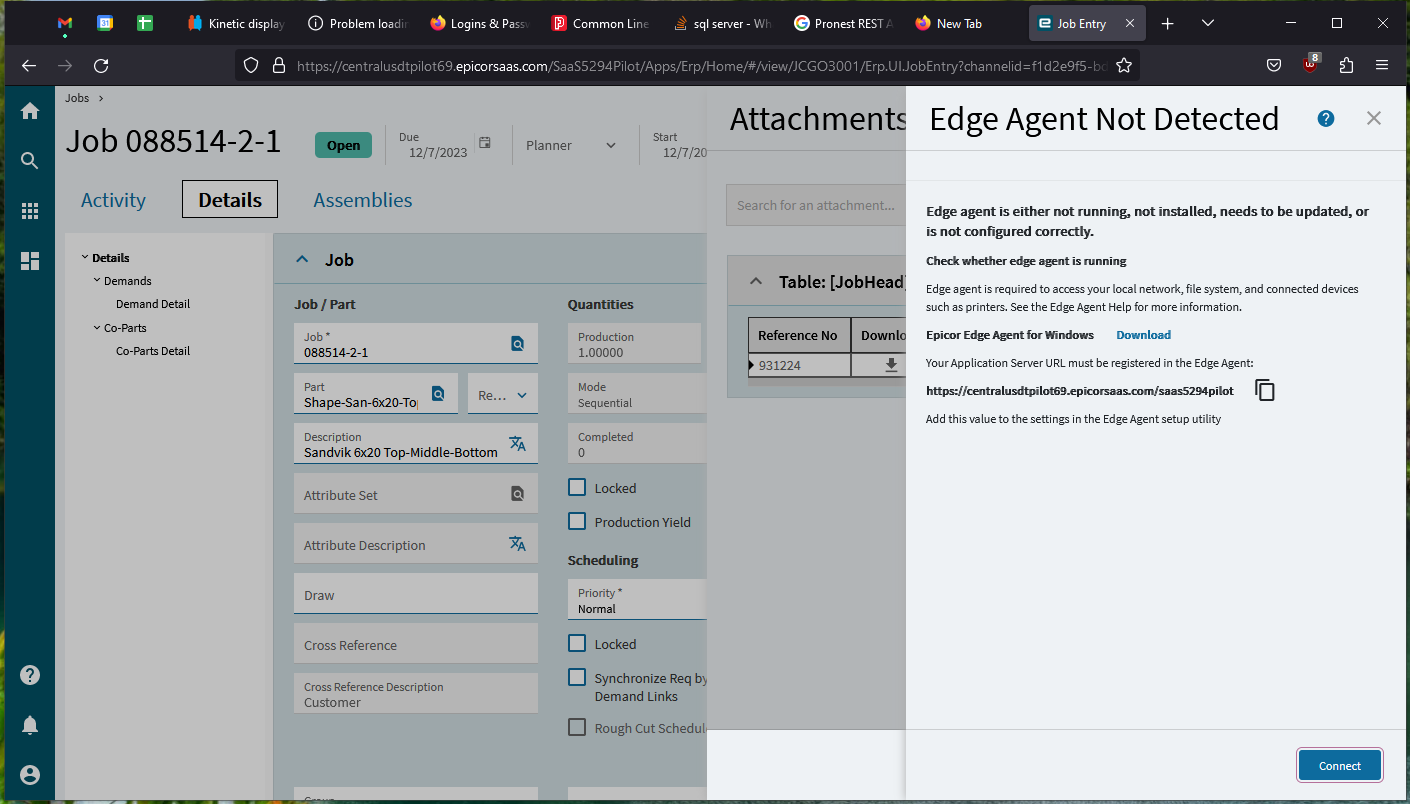
Task: Open the search icon in the Kinetic sidebar
Action: (x=30, y=161)
